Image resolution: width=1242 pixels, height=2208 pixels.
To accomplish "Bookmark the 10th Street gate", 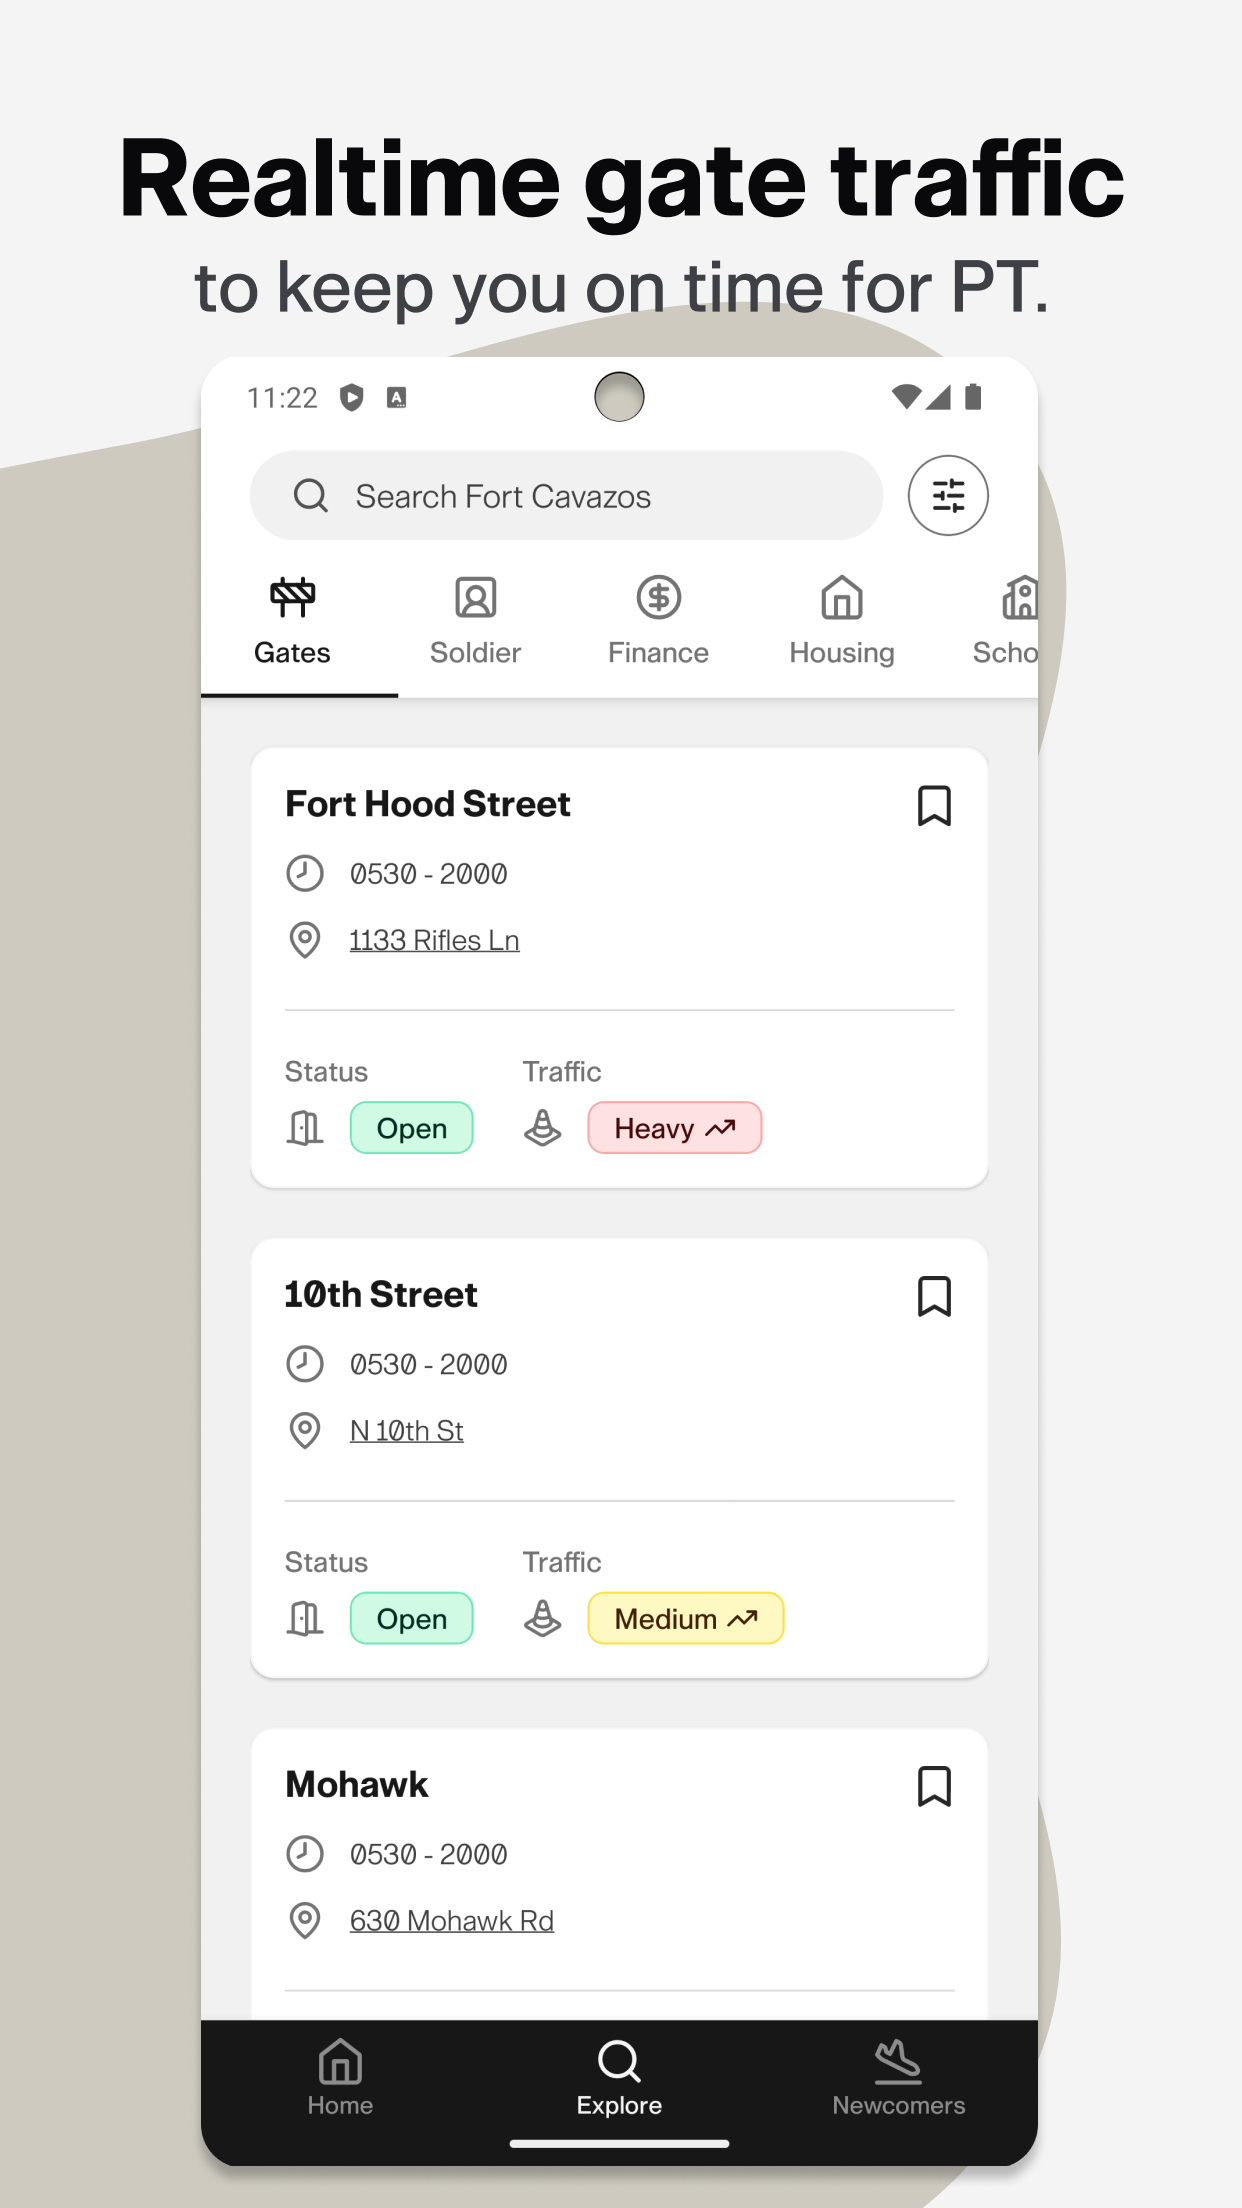I will (934, 1297).
